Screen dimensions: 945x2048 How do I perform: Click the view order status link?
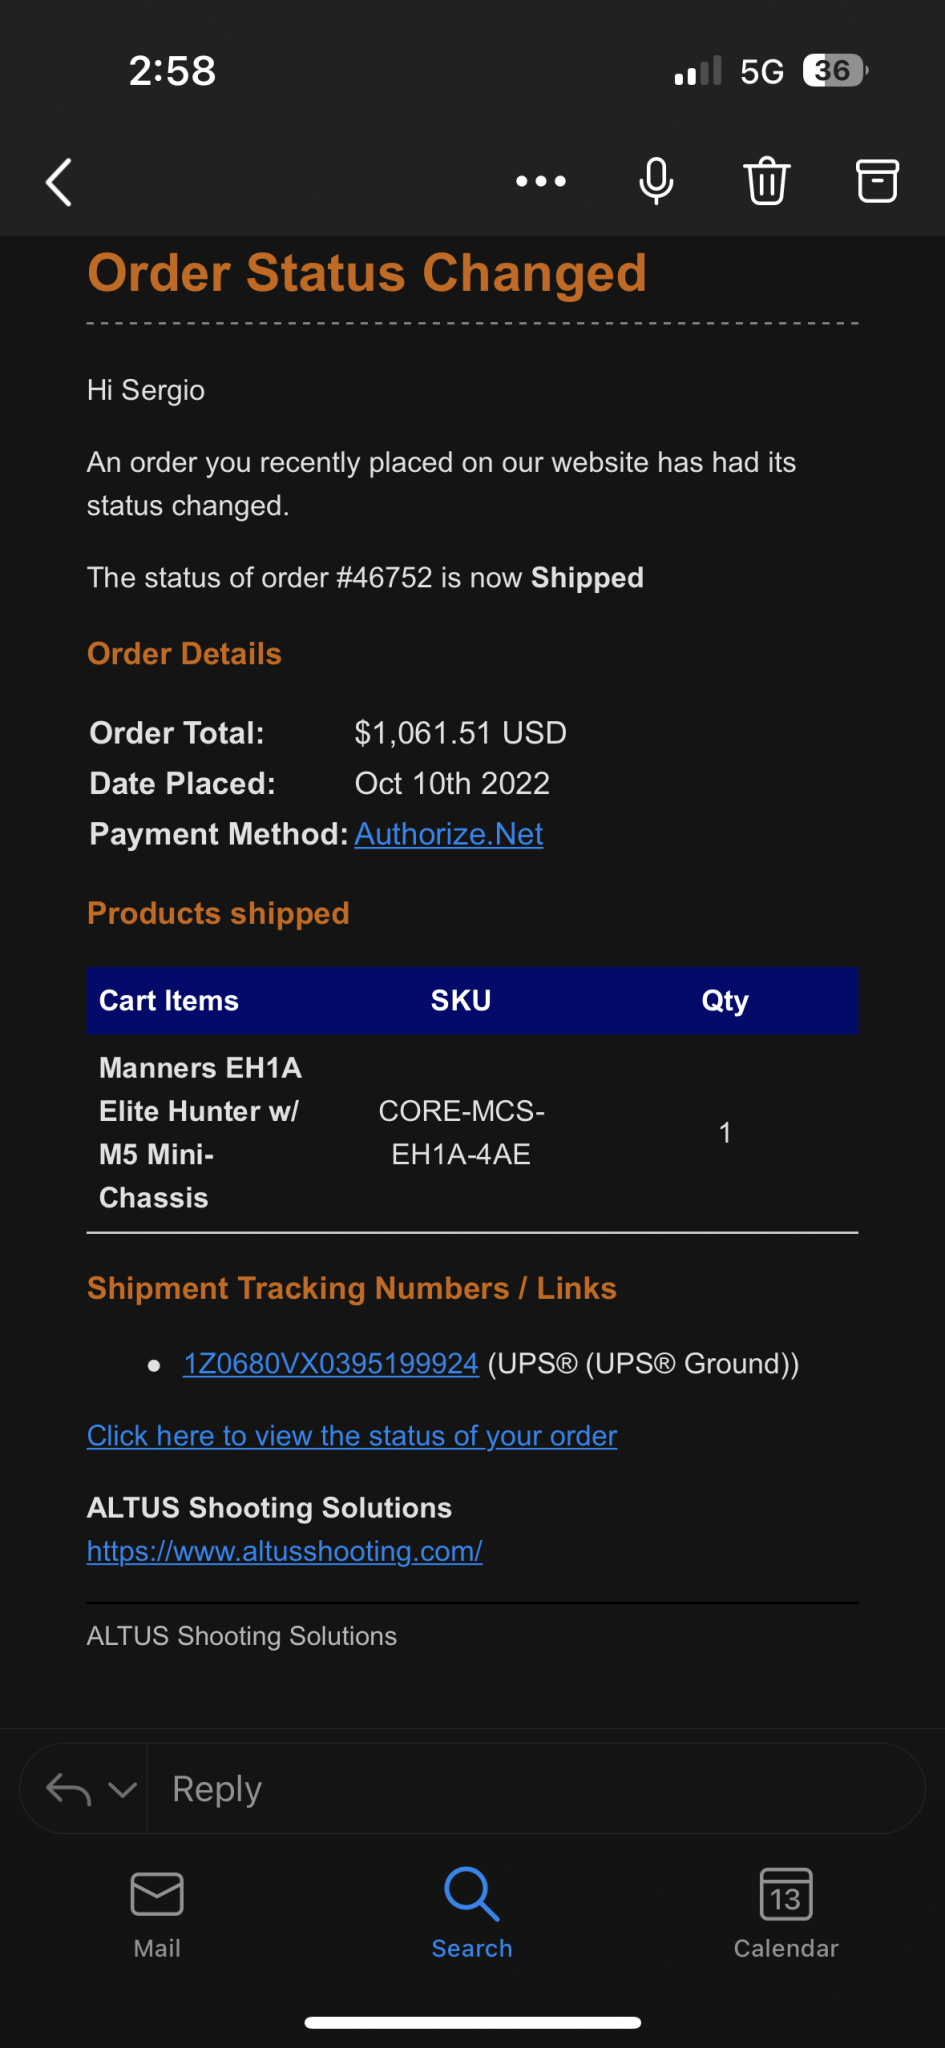point(352,1436)
